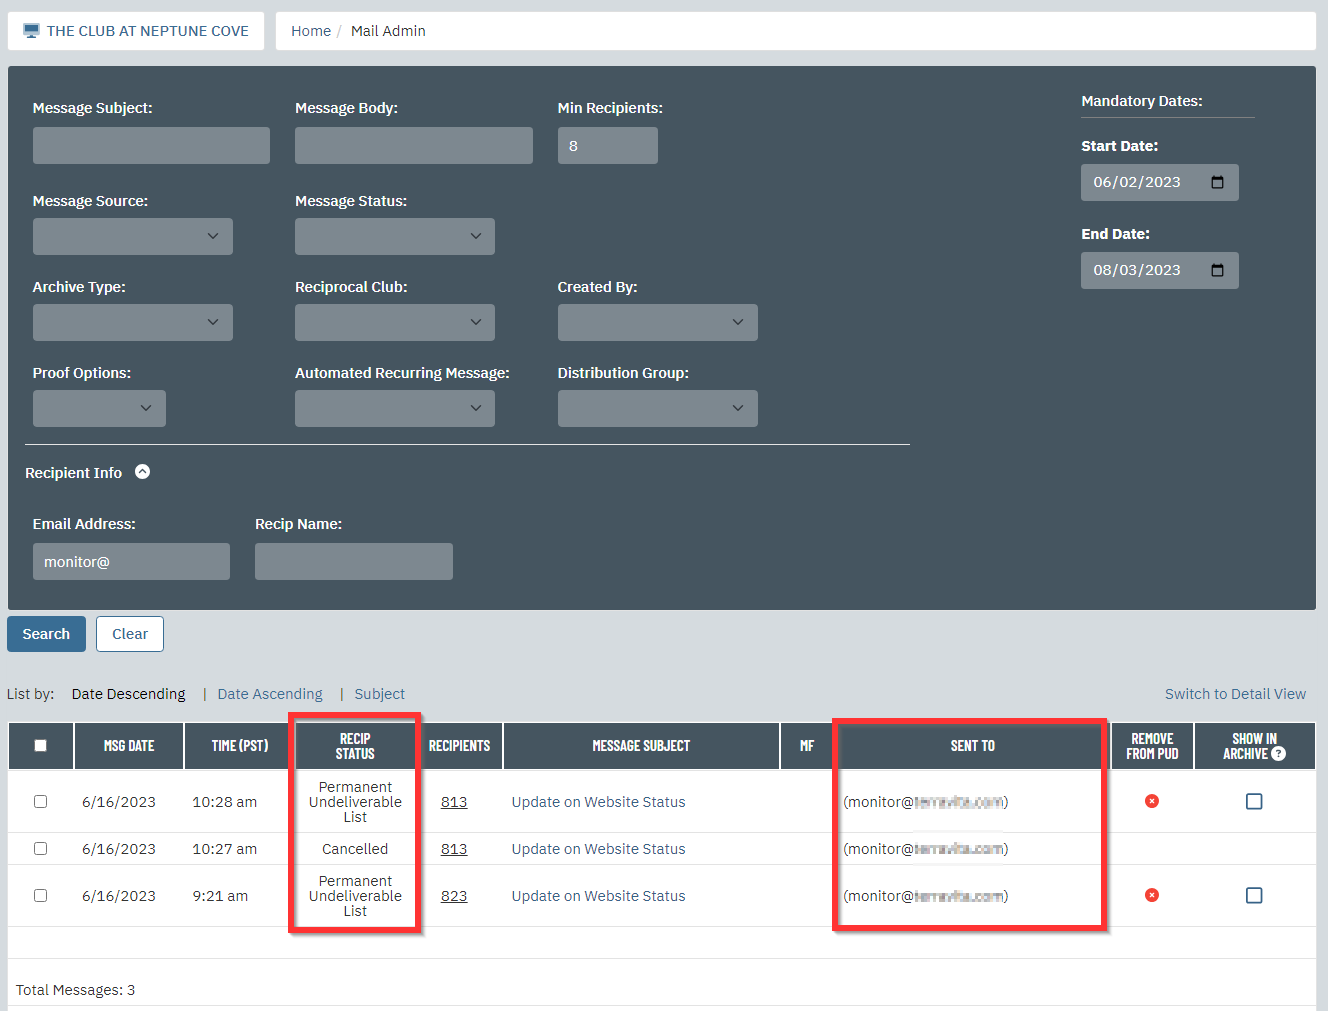1328x1011 pixels.
Task: Focus the Message Subject field
Action: 151,145
